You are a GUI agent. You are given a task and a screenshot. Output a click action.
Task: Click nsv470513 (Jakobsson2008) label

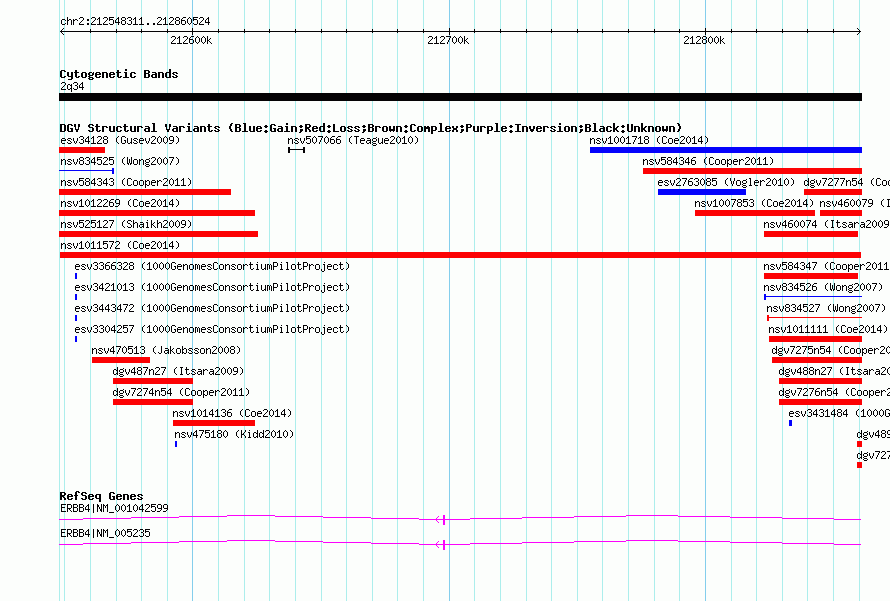(166, 350)
